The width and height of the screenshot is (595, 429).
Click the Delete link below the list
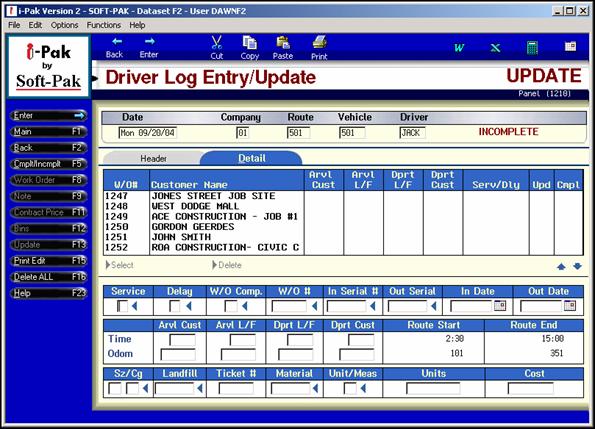[x=227, y=265]
